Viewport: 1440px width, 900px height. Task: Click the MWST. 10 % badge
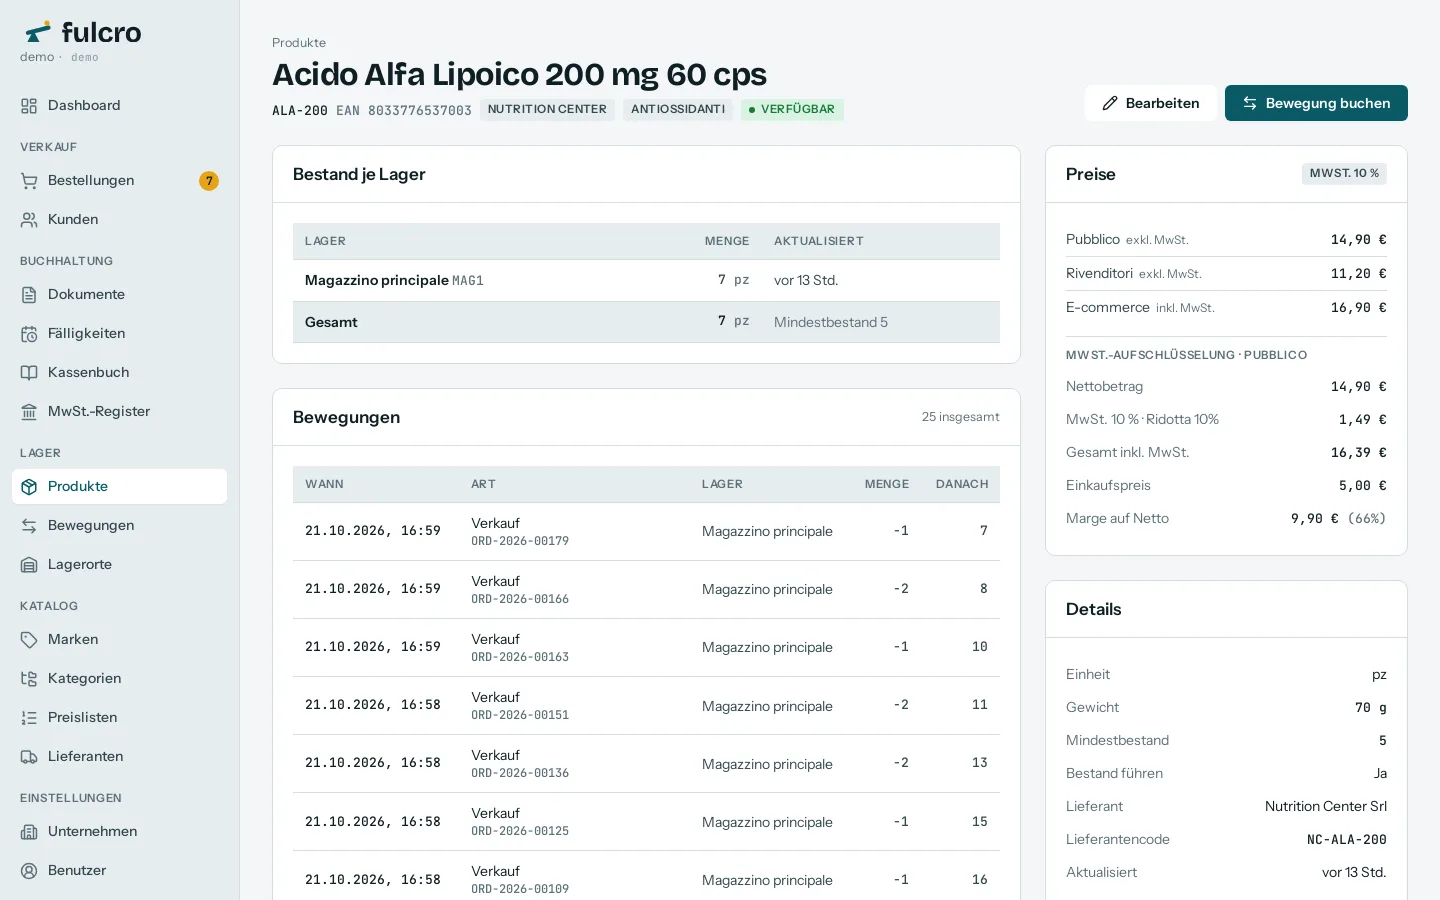pyautogui.click(x=1344, y=174)
